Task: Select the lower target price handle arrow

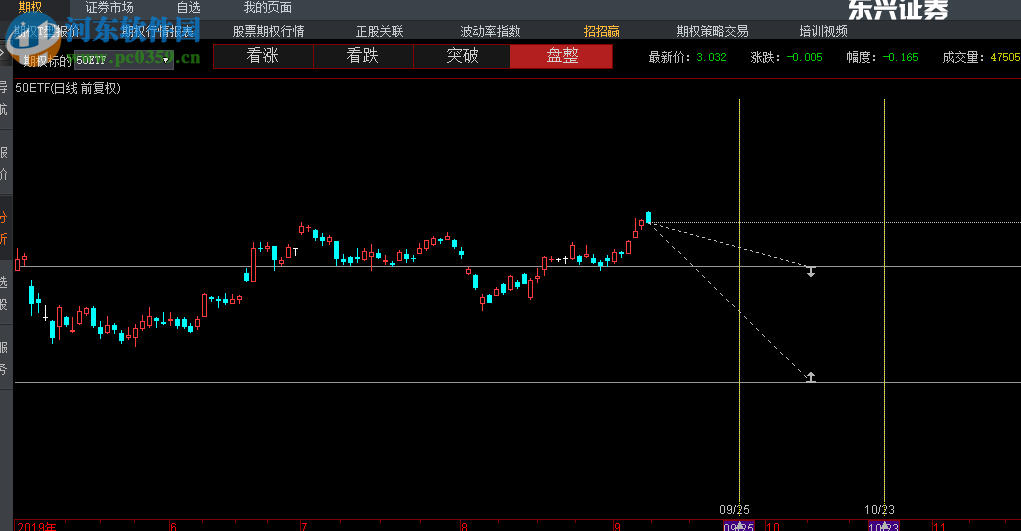Action: (811, 377)
